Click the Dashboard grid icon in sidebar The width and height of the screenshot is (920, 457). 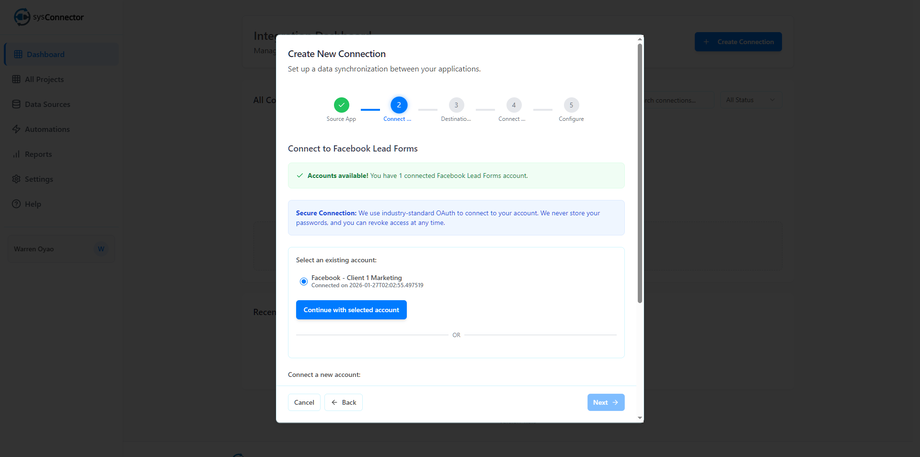(17, 54)
